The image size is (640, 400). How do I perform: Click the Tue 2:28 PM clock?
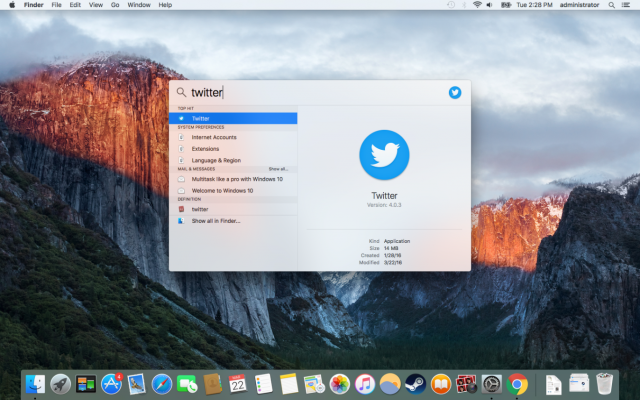click(534, 5)
